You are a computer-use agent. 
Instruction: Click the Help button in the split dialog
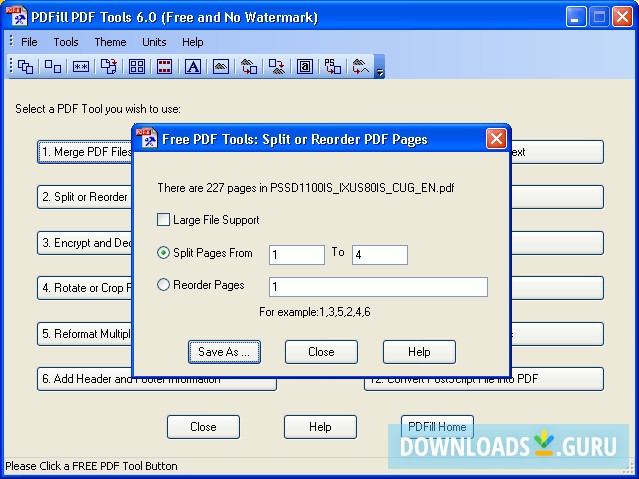click(419, 352)
